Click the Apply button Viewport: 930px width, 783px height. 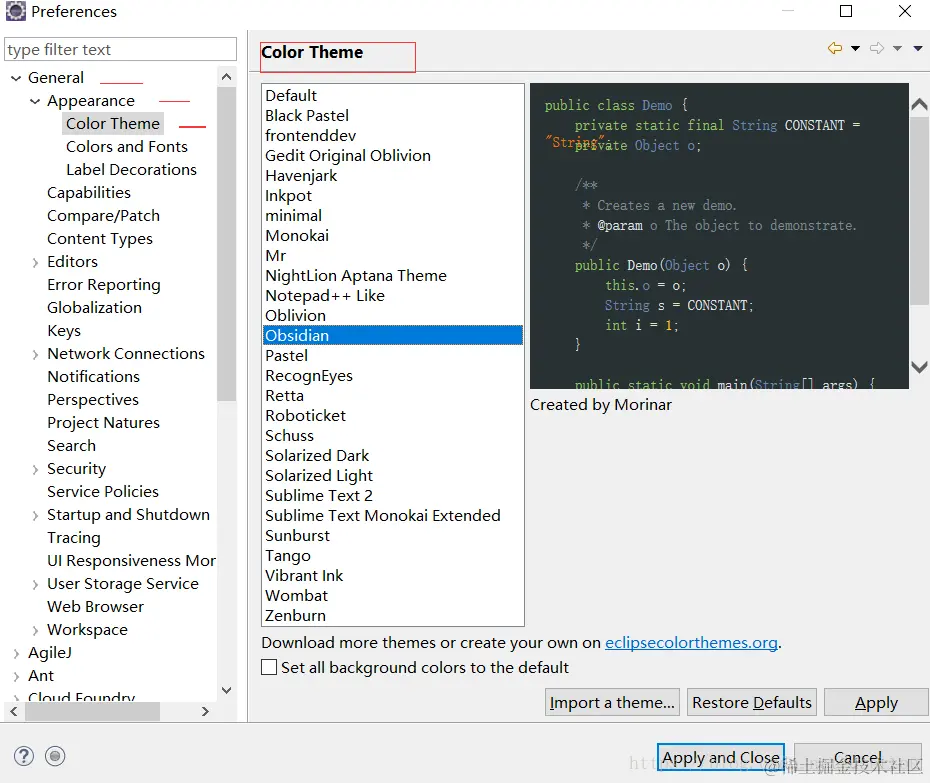click(x=876, y=702)
